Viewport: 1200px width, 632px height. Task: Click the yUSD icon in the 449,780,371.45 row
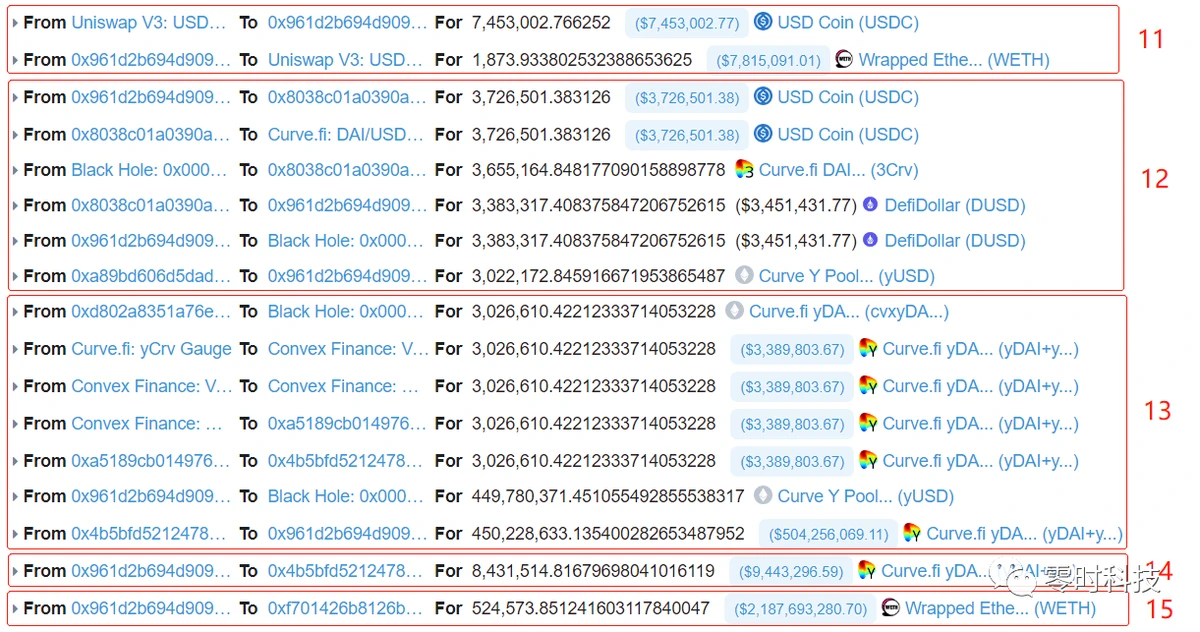click(x=763, y=496)
